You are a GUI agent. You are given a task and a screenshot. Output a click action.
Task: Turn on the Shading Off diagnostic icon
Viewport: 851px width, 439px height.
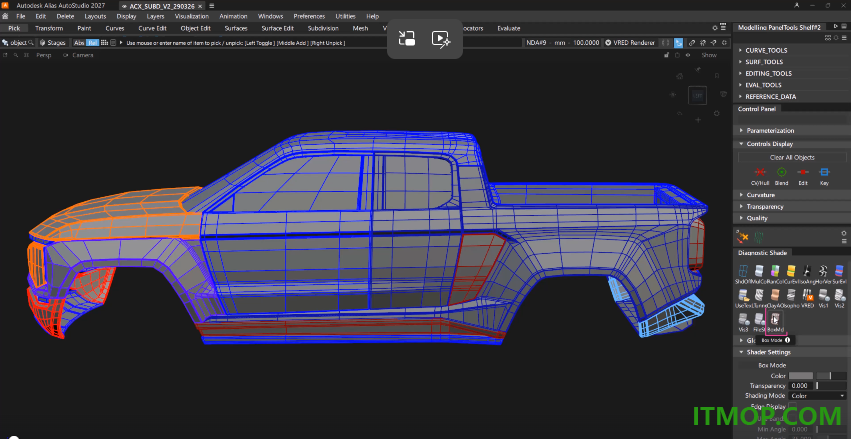click(x=742, y=271)
